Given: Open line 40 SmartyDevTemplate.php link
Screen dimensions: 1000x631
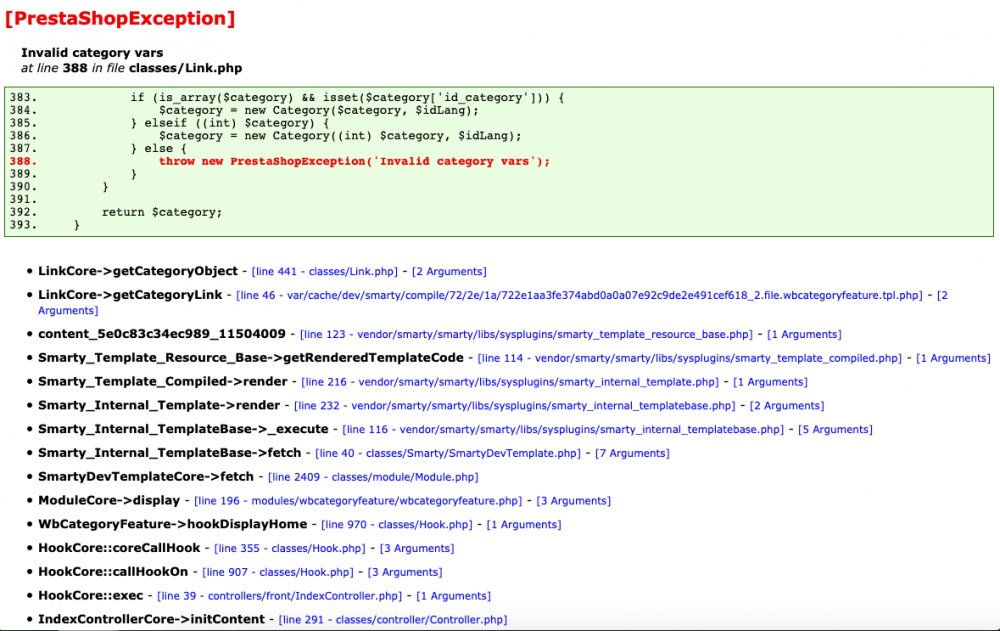Looking at the screenshot, I should point(448,454).
